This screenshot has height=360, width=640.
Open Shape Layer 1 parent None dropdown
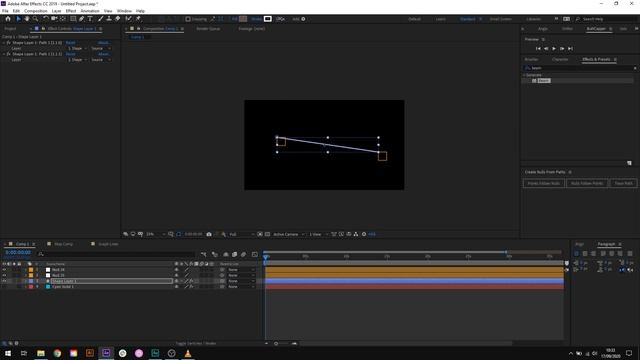(241, 281)
